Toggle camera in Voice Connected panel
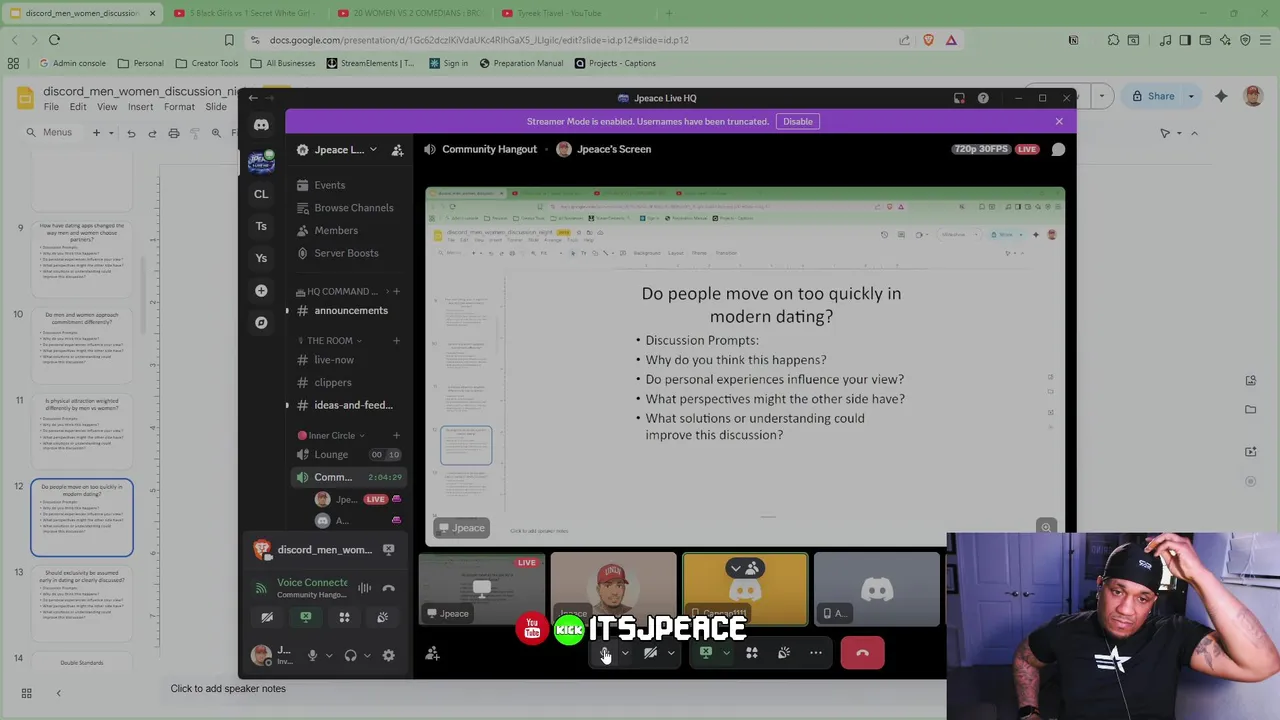1280x720 pixels. (x=267, y=617)
